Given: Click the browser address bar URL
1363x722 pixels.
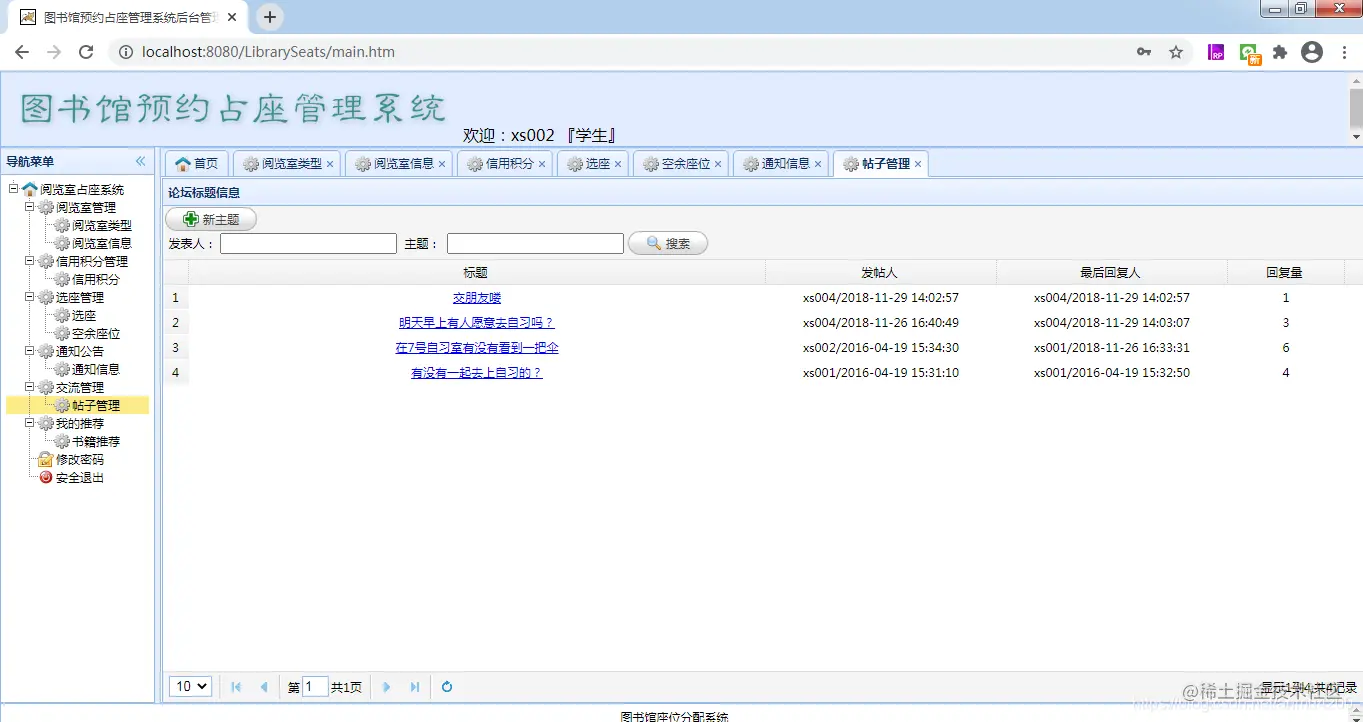Looking at the screenshot, I should [x=268, y=52].
